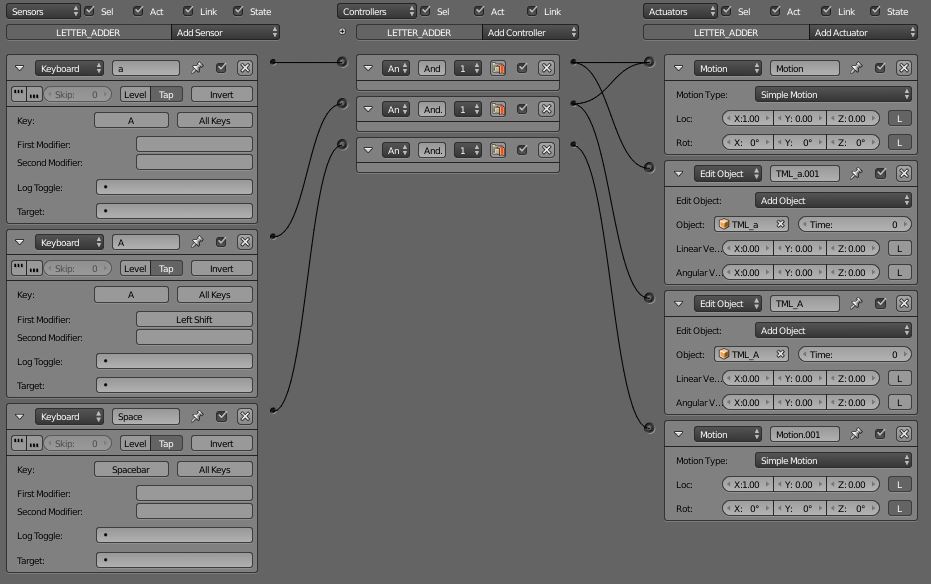Viewport: 931px width, 584px height.
Task: Open the Add Controller dropdown
Action: point(530,33)
